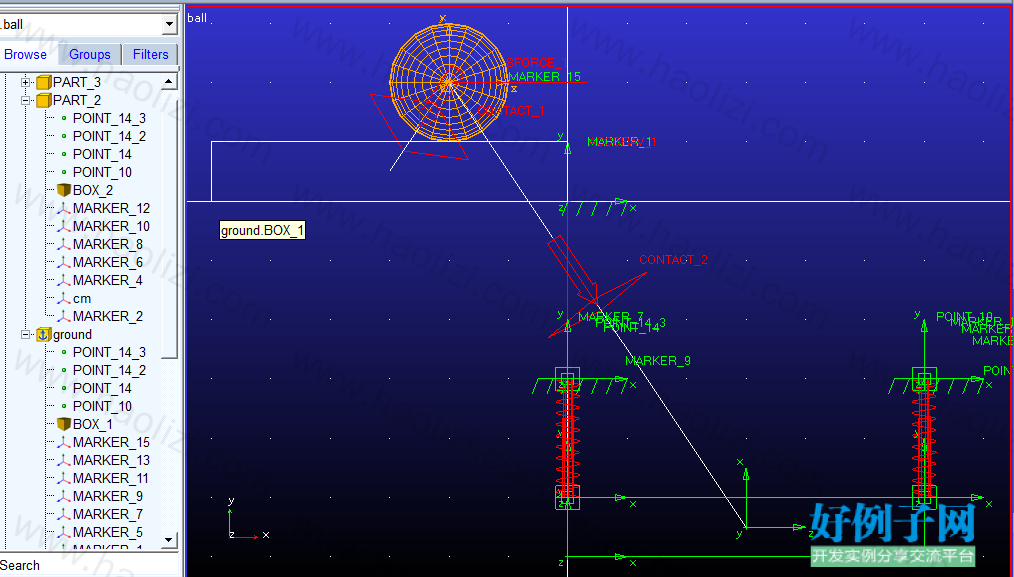This screenshot has width=1014, height=577.
Task: Select the PART_3 part cube icon
Action: (x=43, y=82)
